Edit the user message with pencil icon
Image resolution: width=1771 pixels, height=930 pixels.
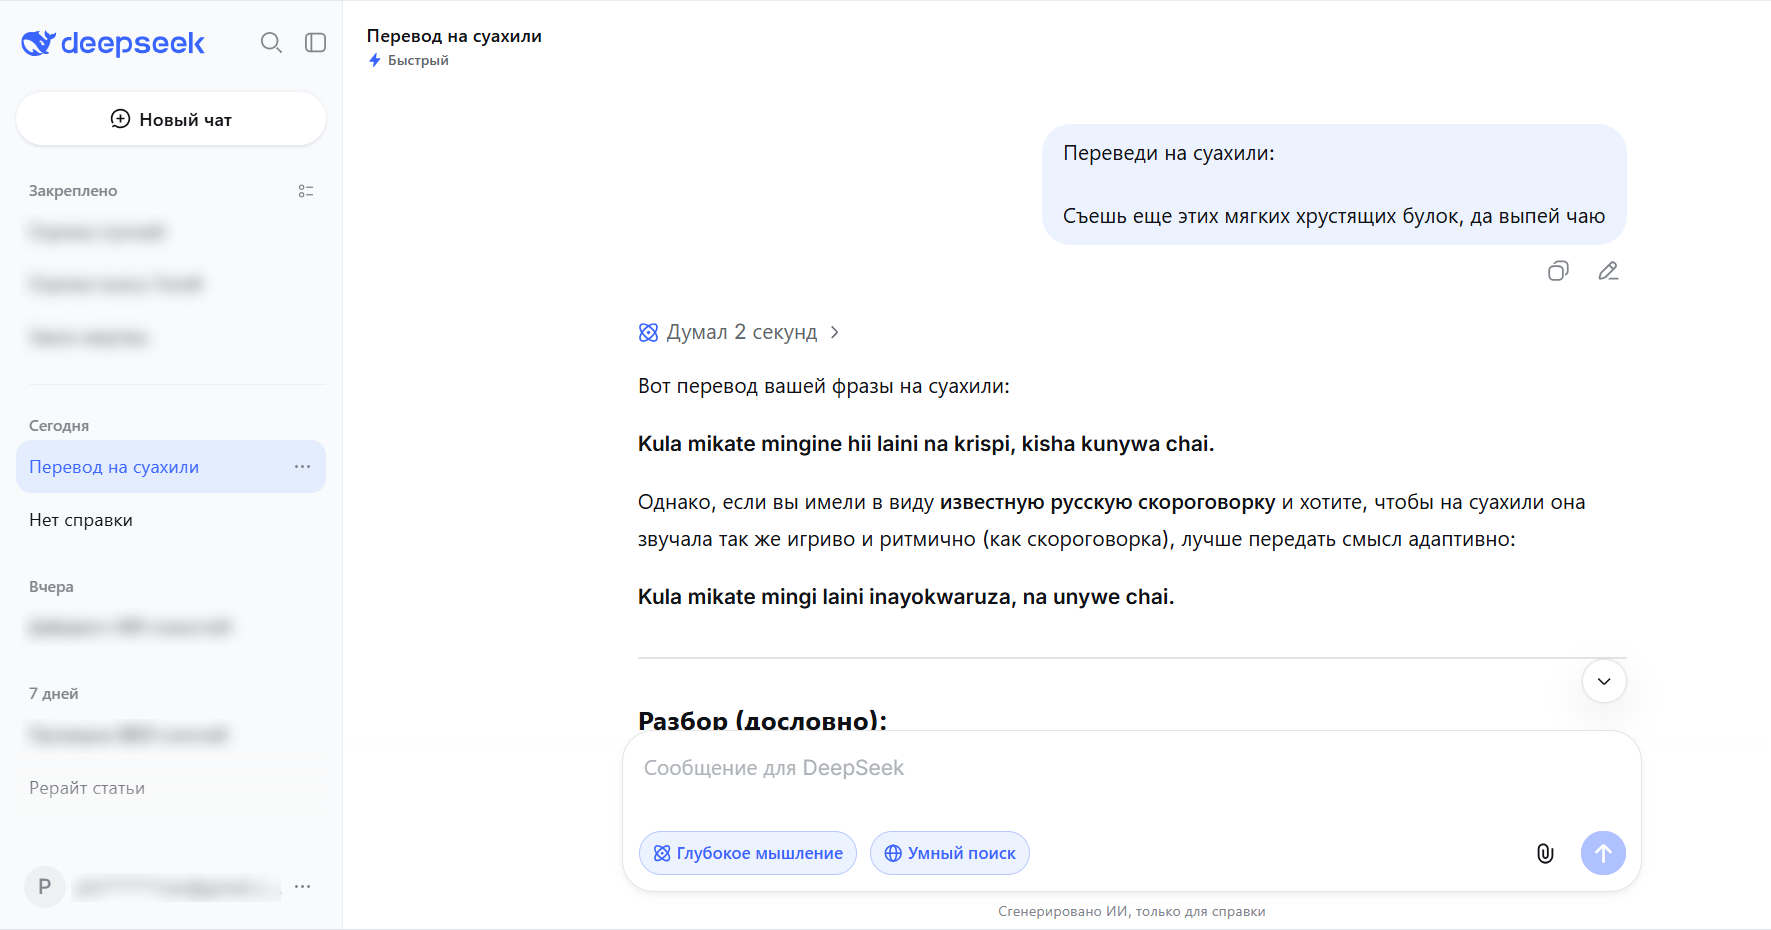[x=1608, y=271]
